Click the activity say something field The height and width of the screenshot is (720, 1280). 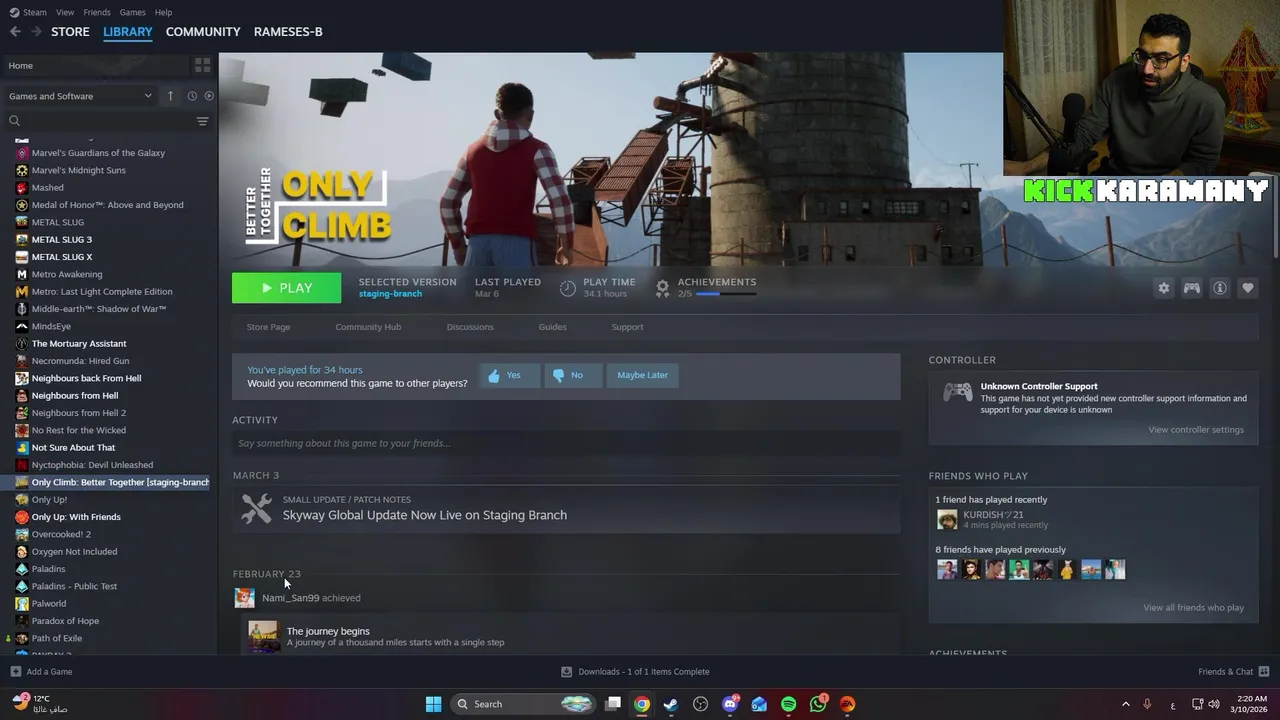pyautogui.click(x=566, y=443)
